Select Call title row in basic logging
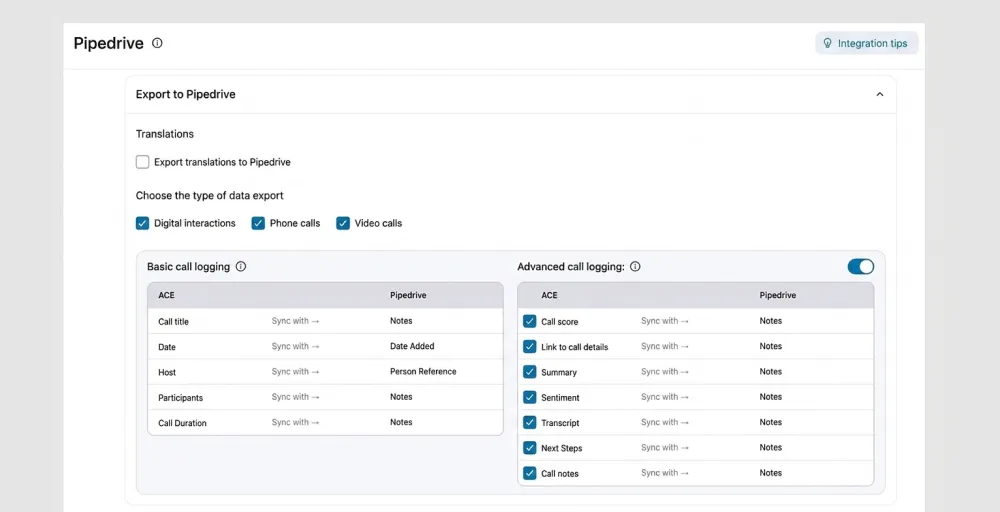Screen dimensions: 1000x512 click(325, 321)
